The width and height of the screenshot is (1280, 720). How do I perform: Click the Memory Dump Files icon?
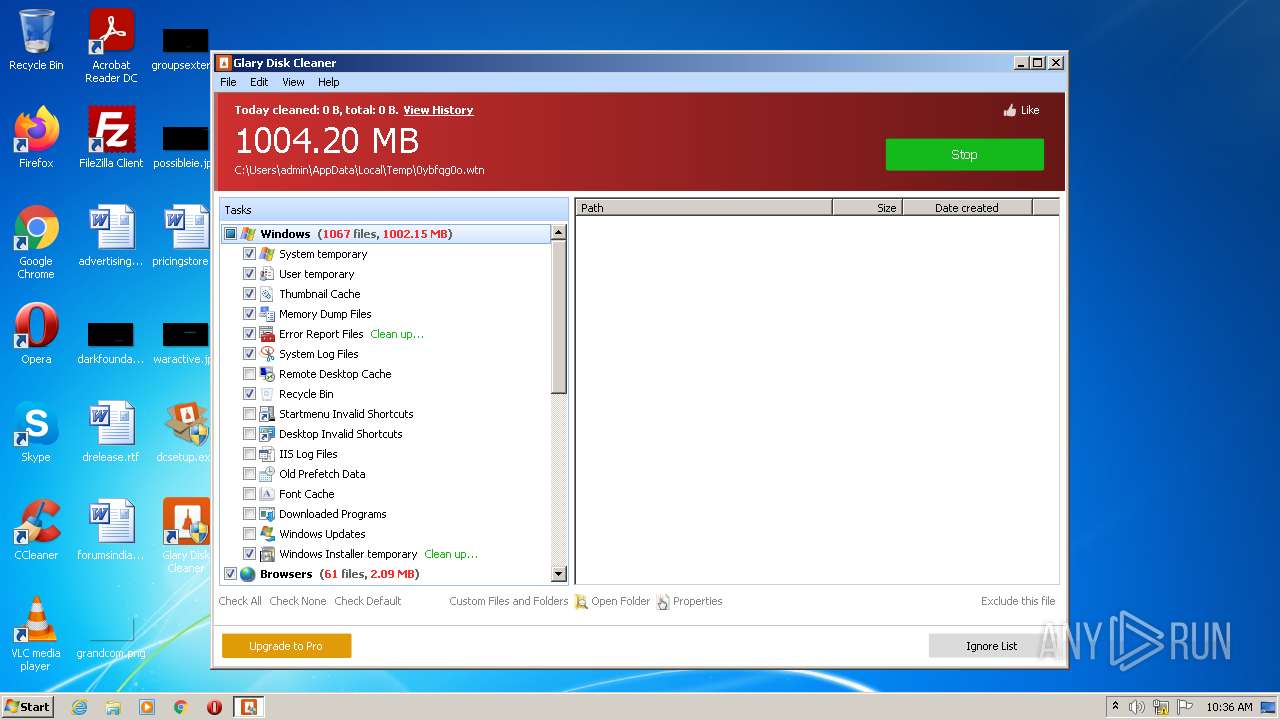267,314
